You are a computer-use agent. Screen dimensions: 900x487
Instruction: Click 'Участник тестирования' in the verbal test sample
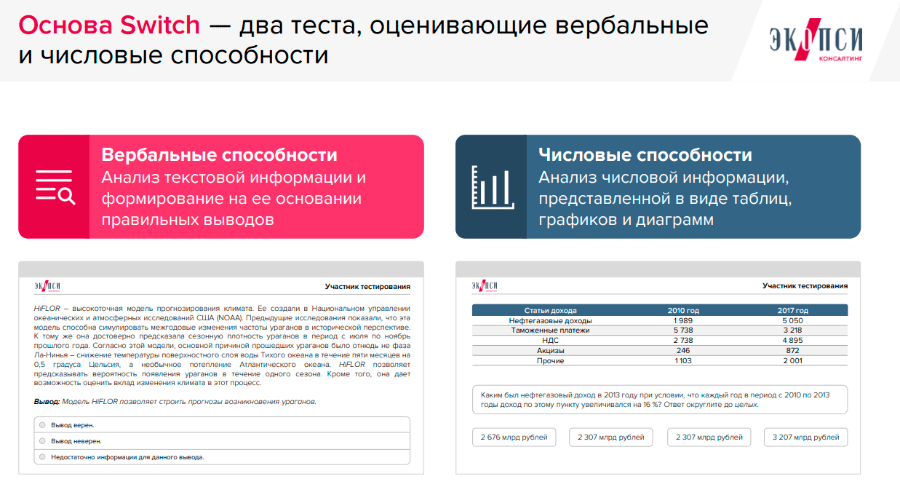pyautogui.click(x=367, y=286)
